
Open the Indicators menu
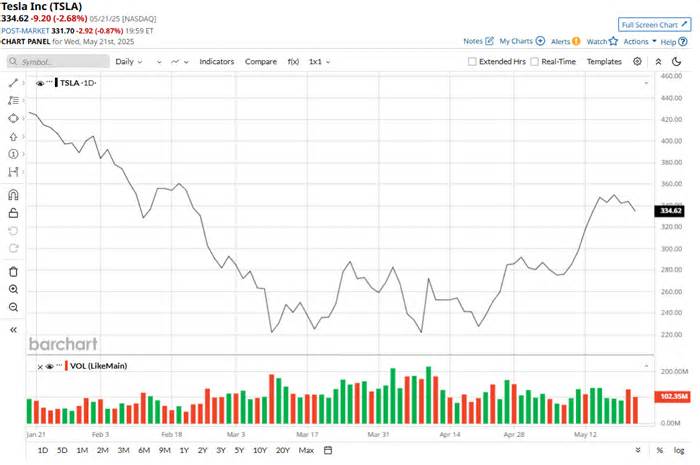pyautogui.click(x=217, y=62)
